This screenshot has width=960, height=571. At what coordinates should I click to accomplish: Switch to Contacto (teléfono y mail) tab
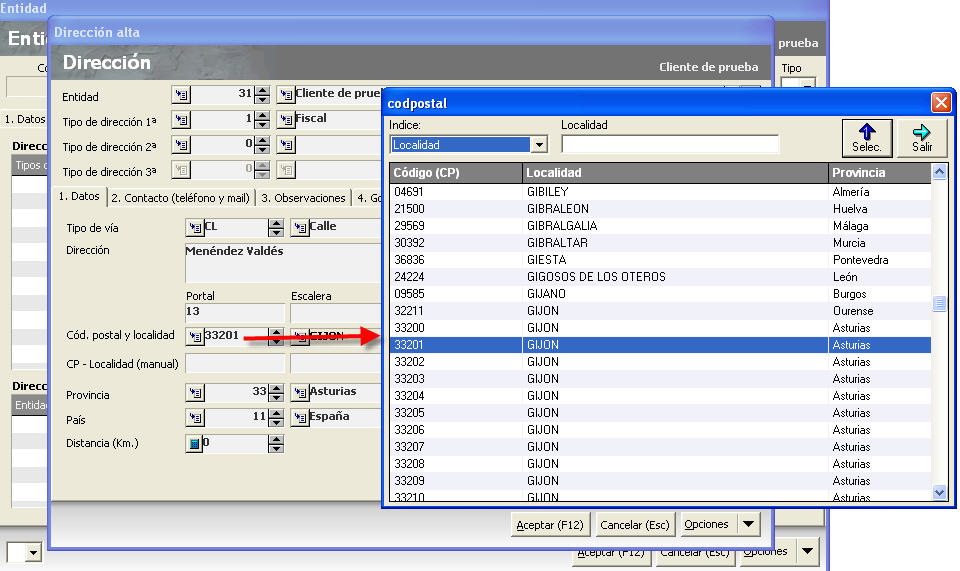coord(181,198)
